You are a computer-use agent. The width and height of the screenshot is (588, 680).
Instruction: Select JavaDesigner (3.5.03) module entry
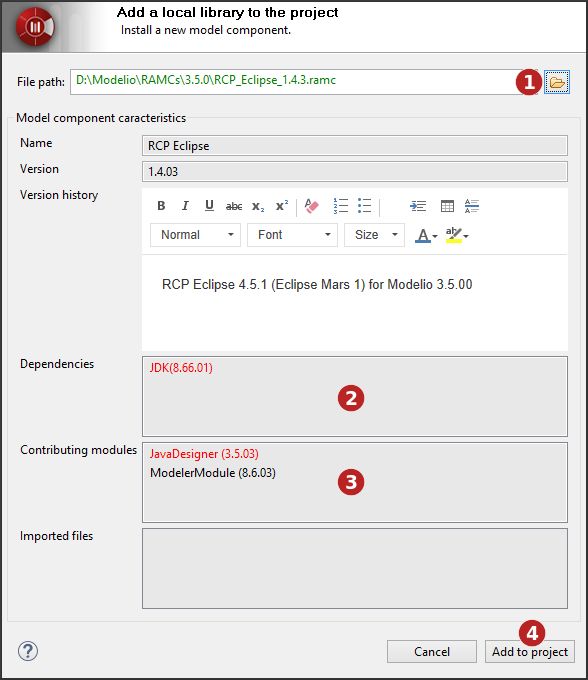point(204,454)
